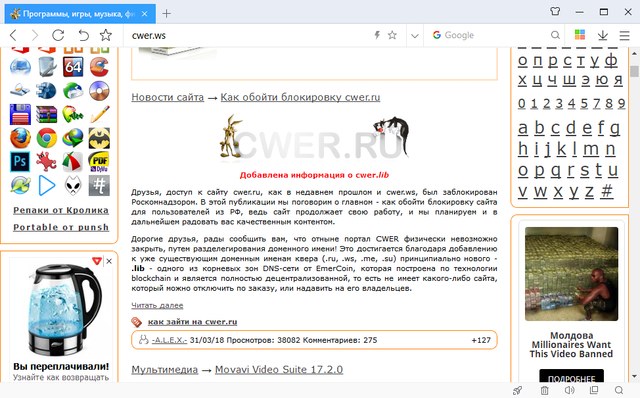640x398 pixels.
Task: Close the Программы, игры, музыка tab
Action: tap(144, 14)
